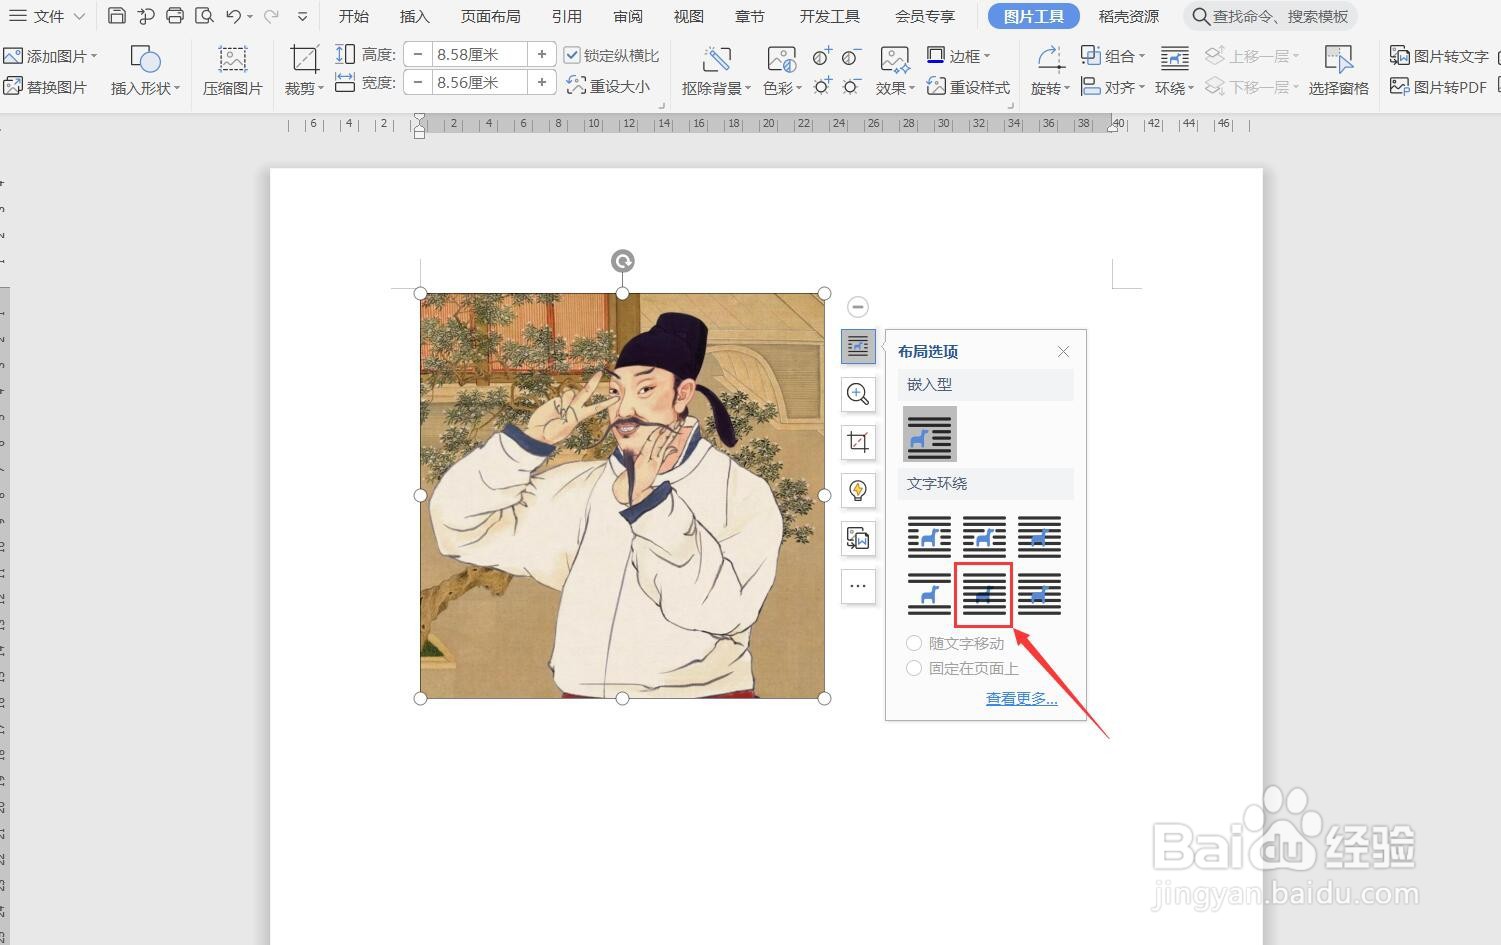Expand quick access toolbar customize arrow
The image size is (1501, 945).
303,17
